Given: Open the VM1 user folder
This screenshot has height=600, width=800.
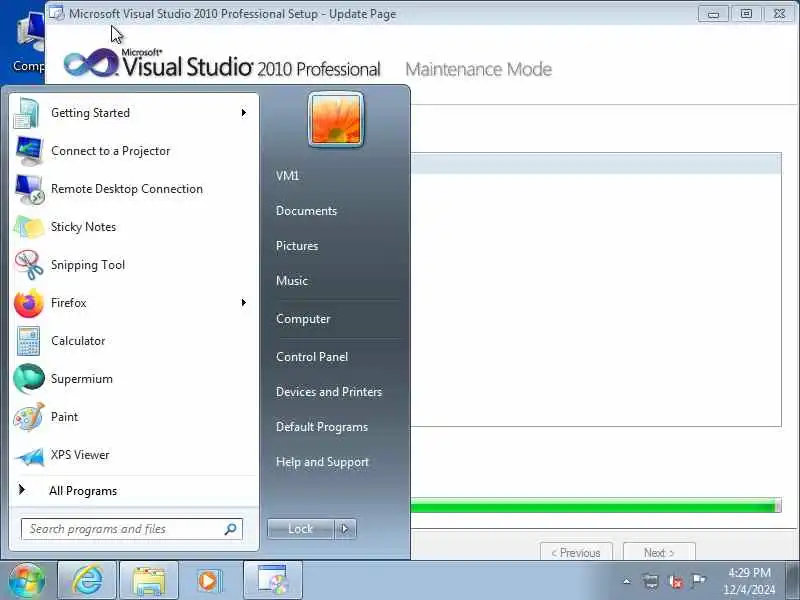Looking at the screenshot, I should point(287,176).
